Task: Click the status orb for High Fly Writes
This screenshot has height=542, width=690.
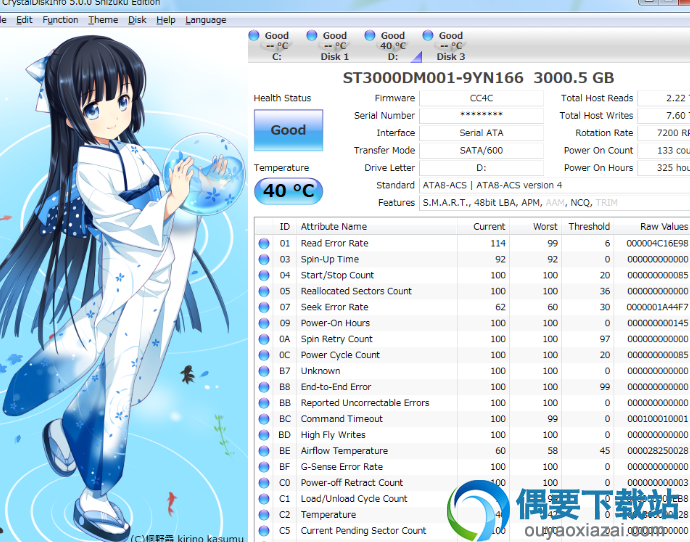Action: pyautogui.click(x=264, y=435)
